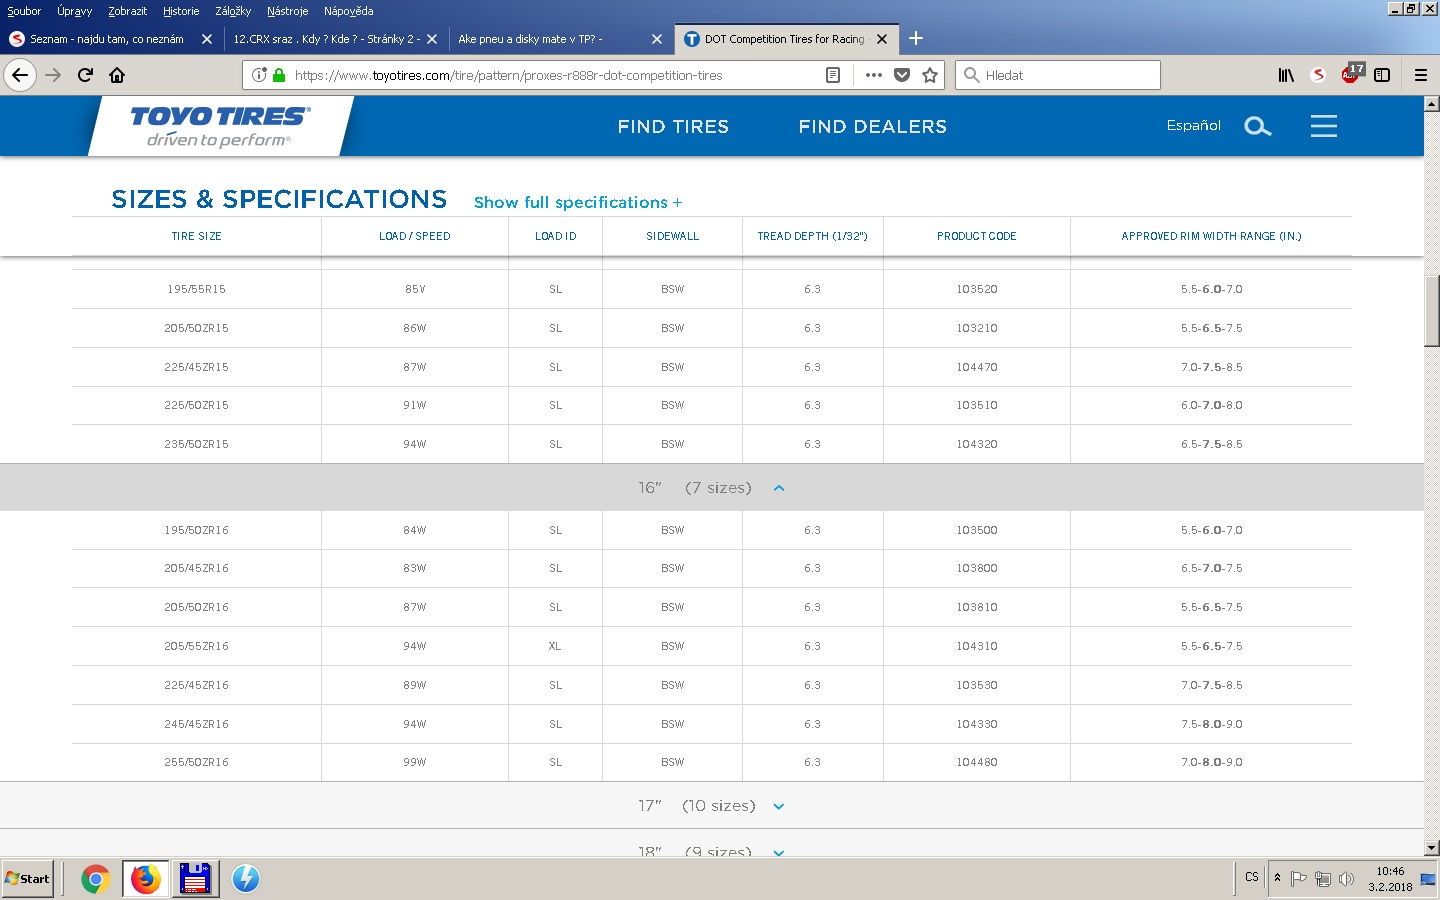The width and height of the screenshot is (1440, 900).
Task: Click the FIND TIRES link
Action: coord(673,127)
